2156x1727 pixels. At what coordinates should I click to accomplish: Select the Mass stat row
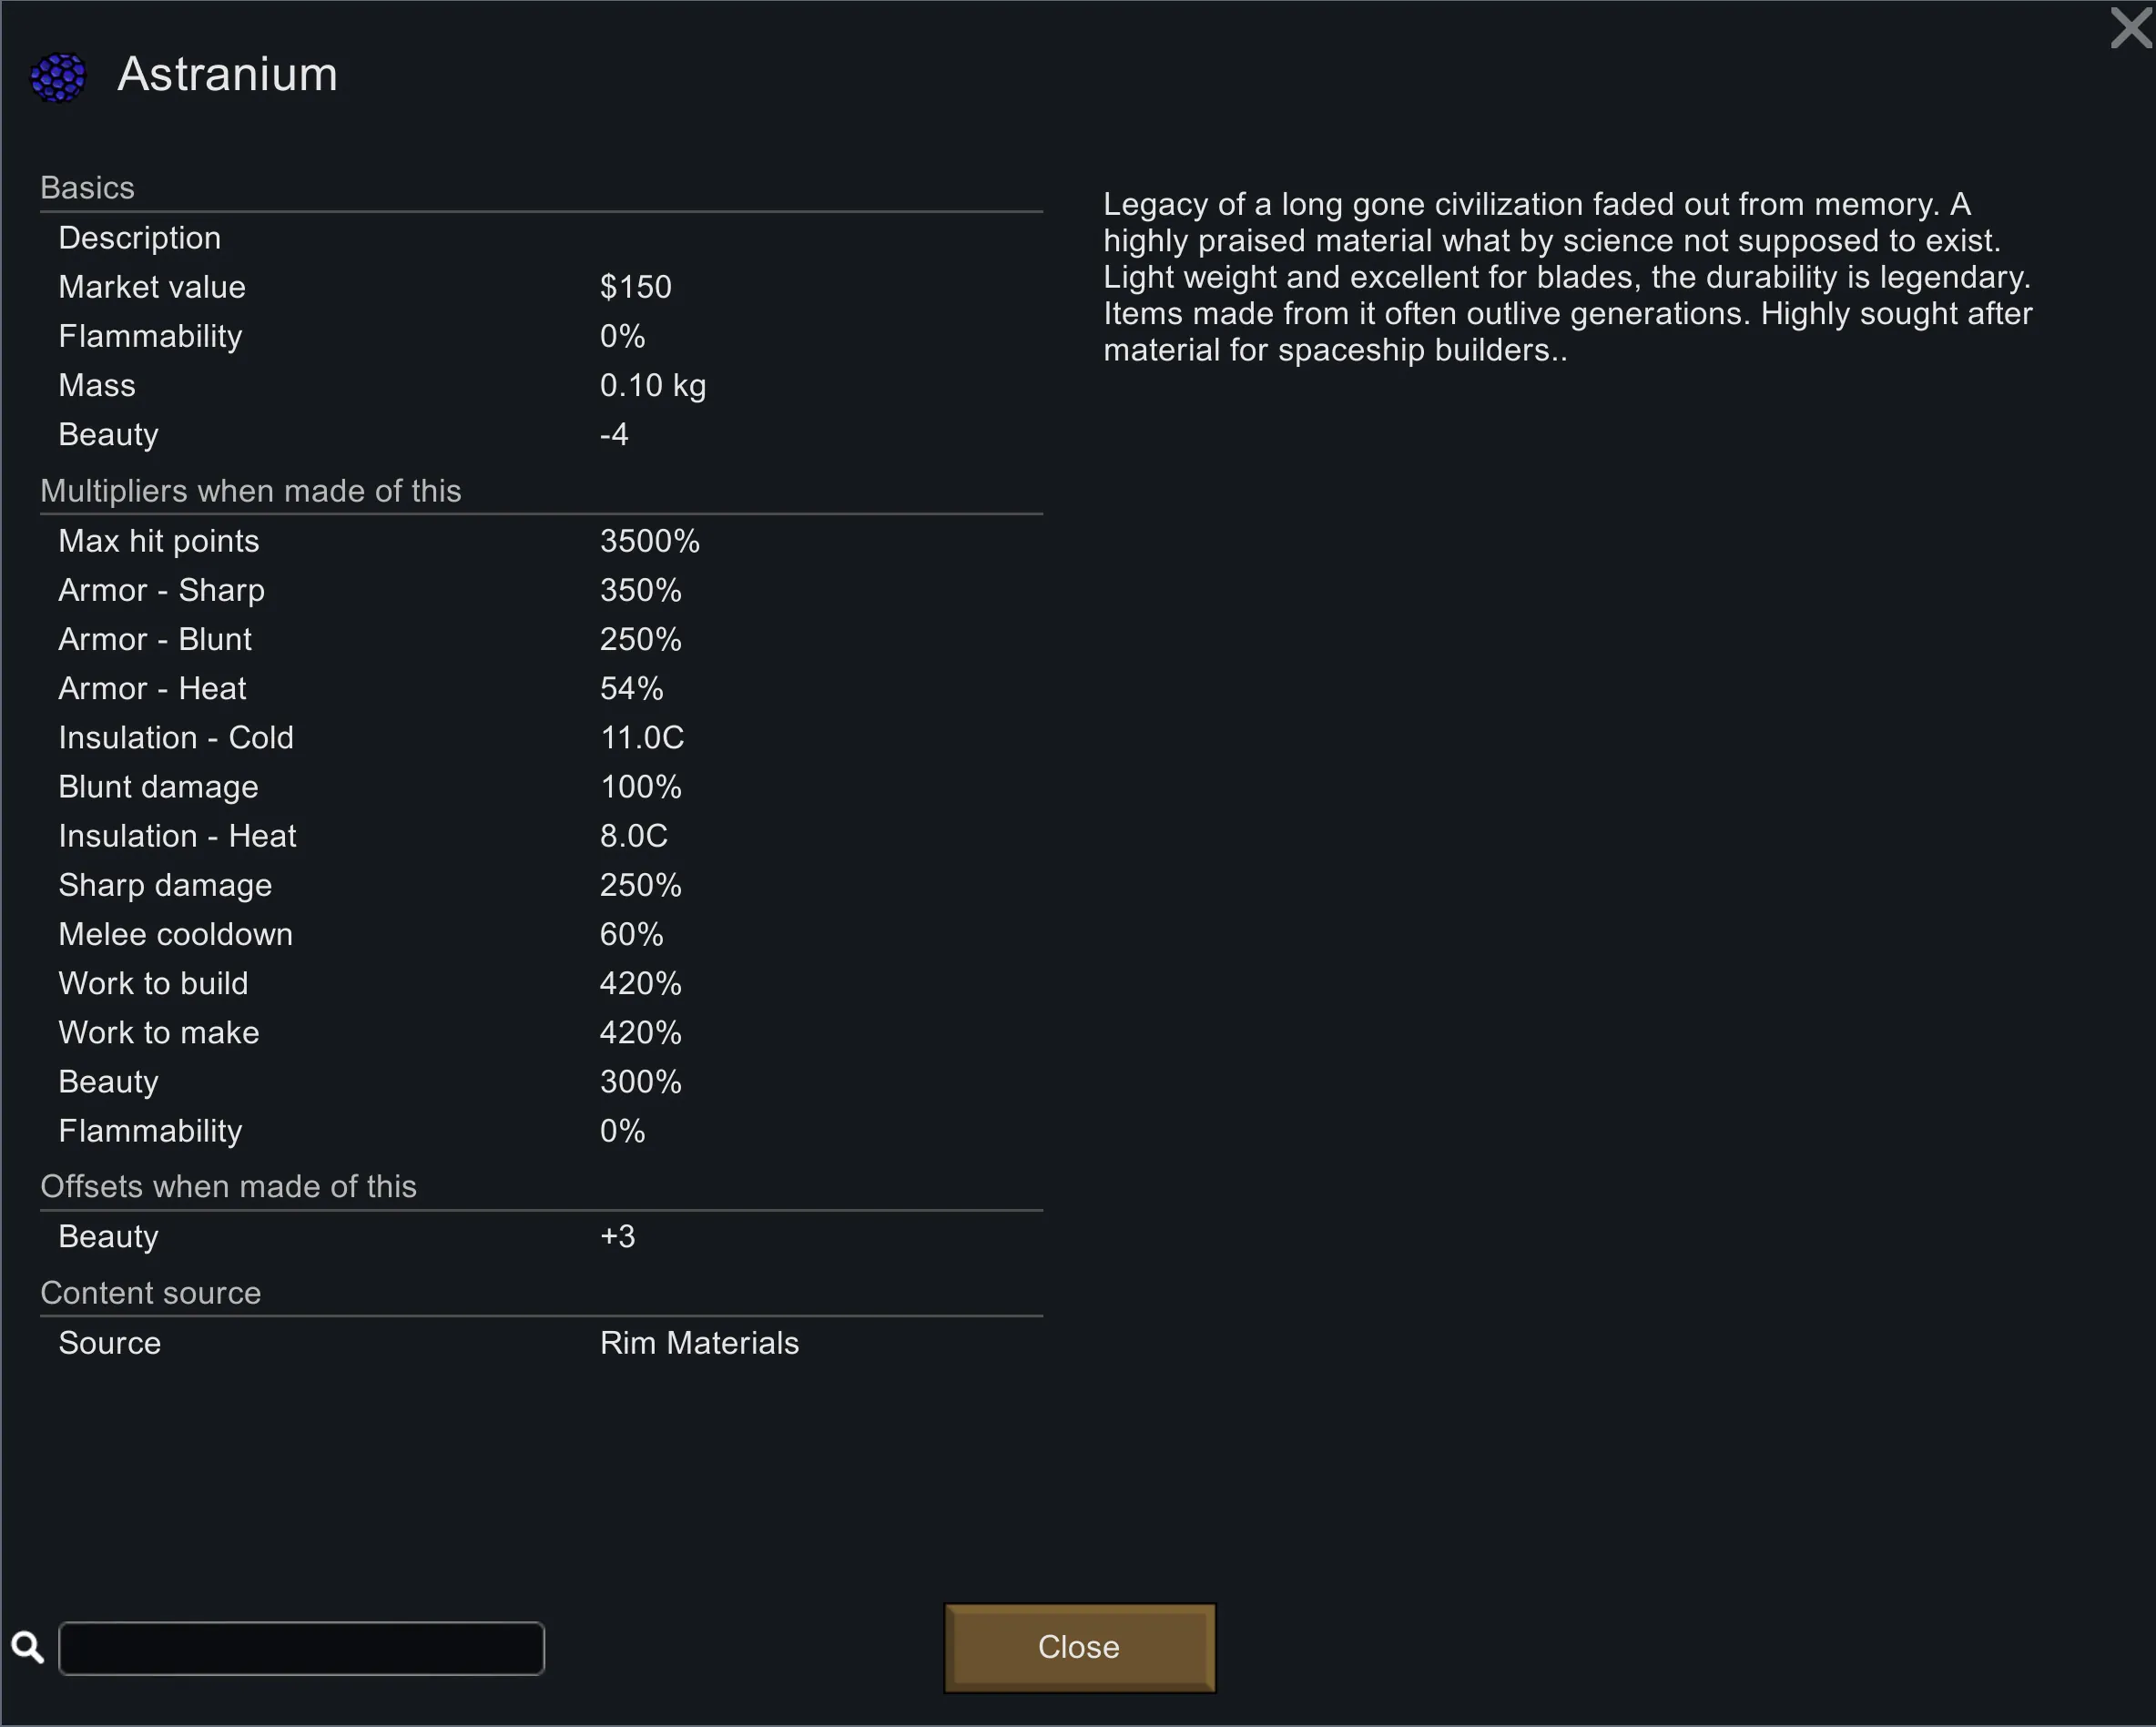pos(540,385)
